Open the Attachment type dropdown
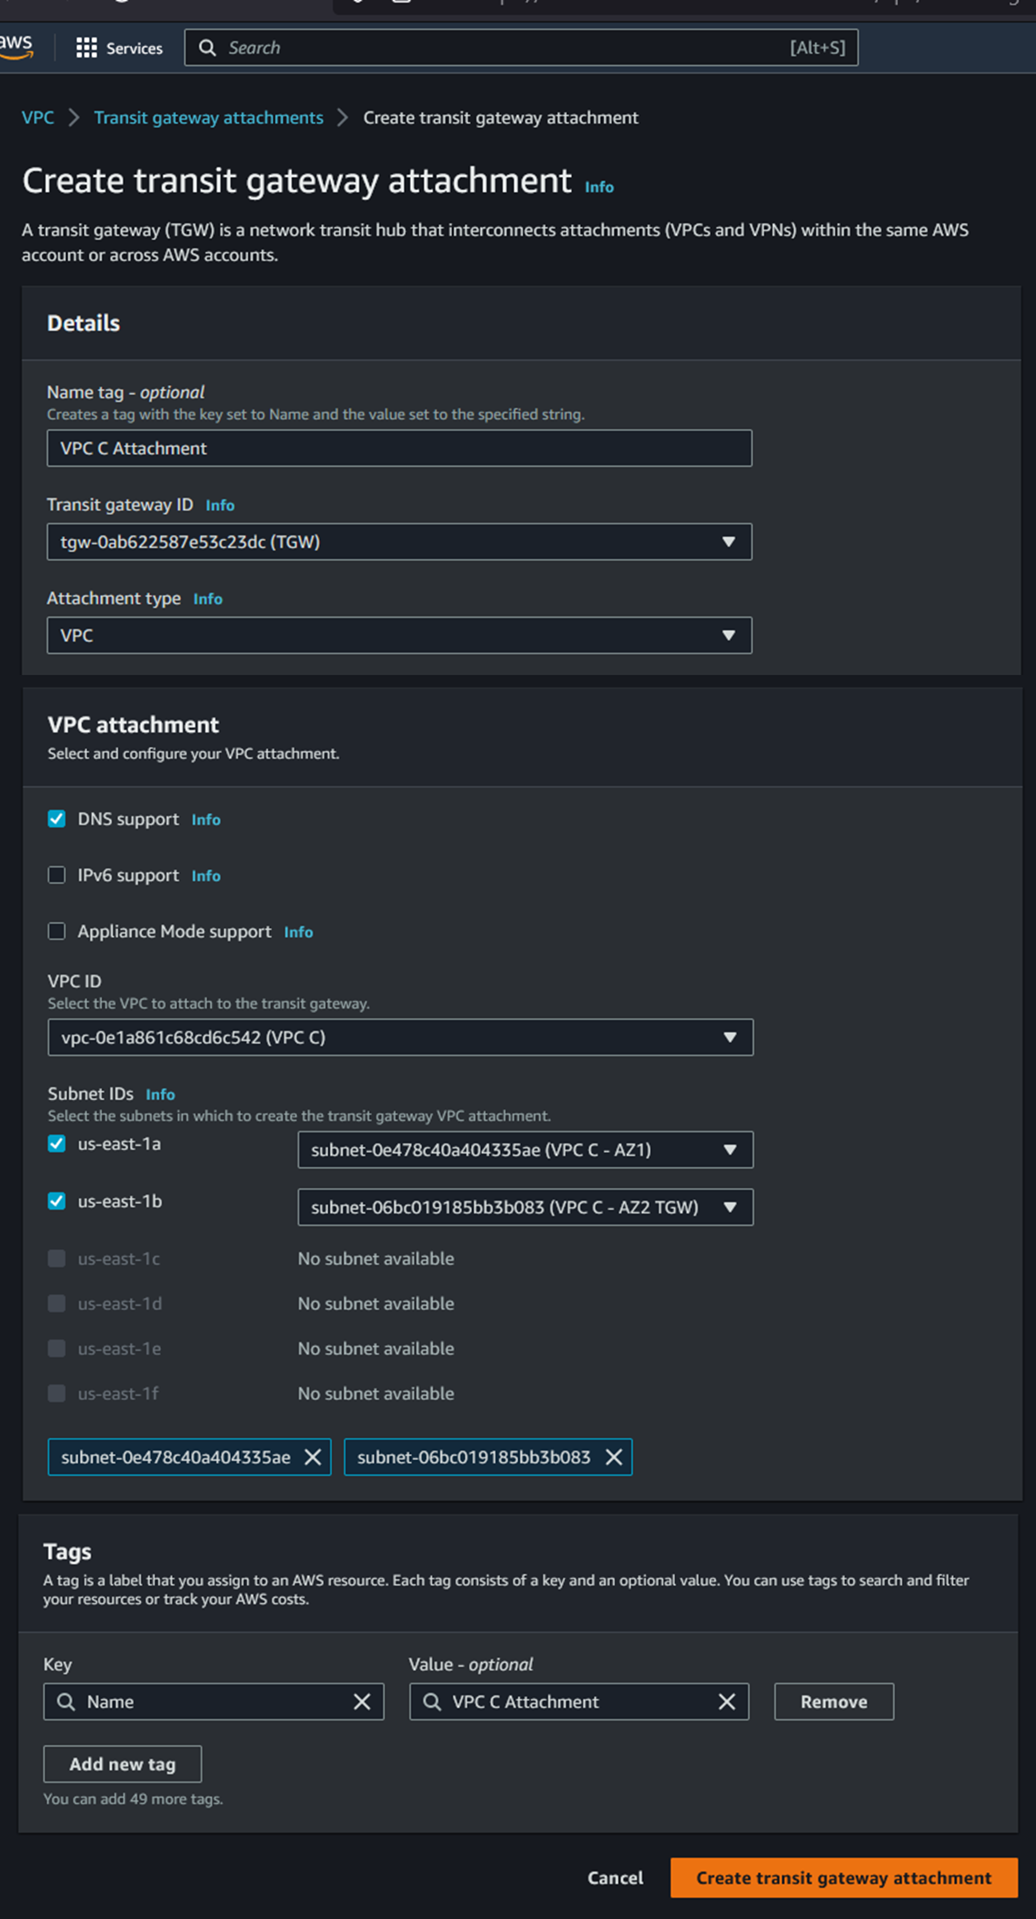Viewport: 1036px width, 1919px height. point(399,635)
